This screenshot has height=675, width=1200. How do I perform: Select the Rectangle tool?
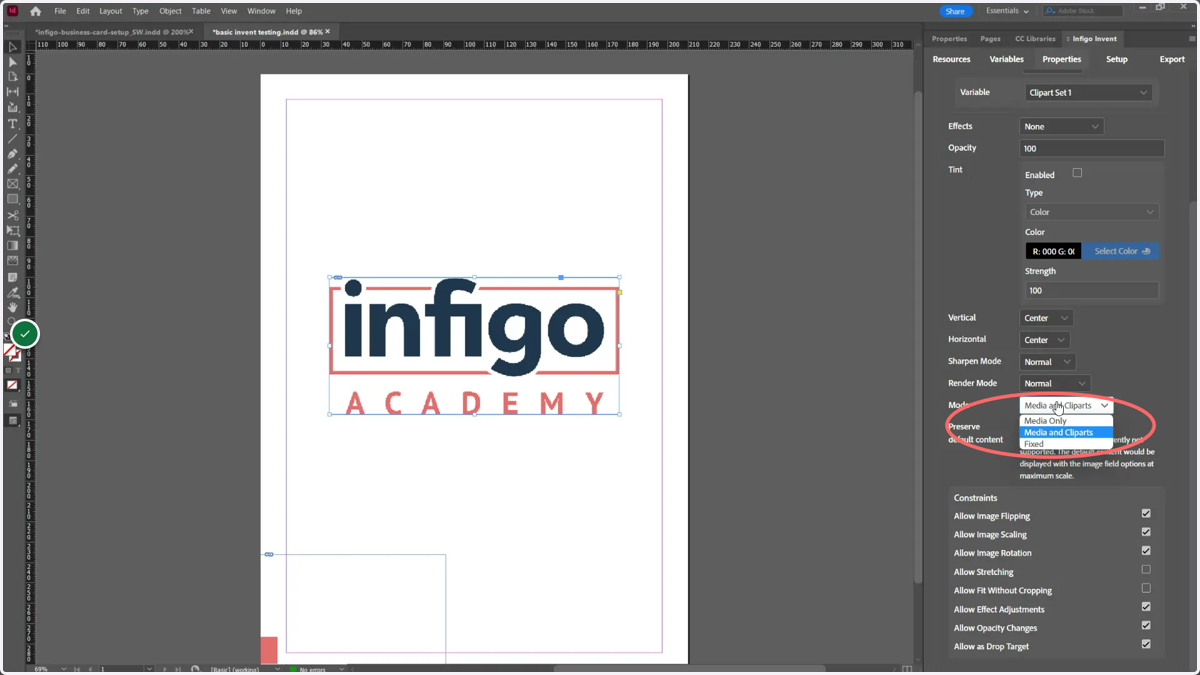13,200
